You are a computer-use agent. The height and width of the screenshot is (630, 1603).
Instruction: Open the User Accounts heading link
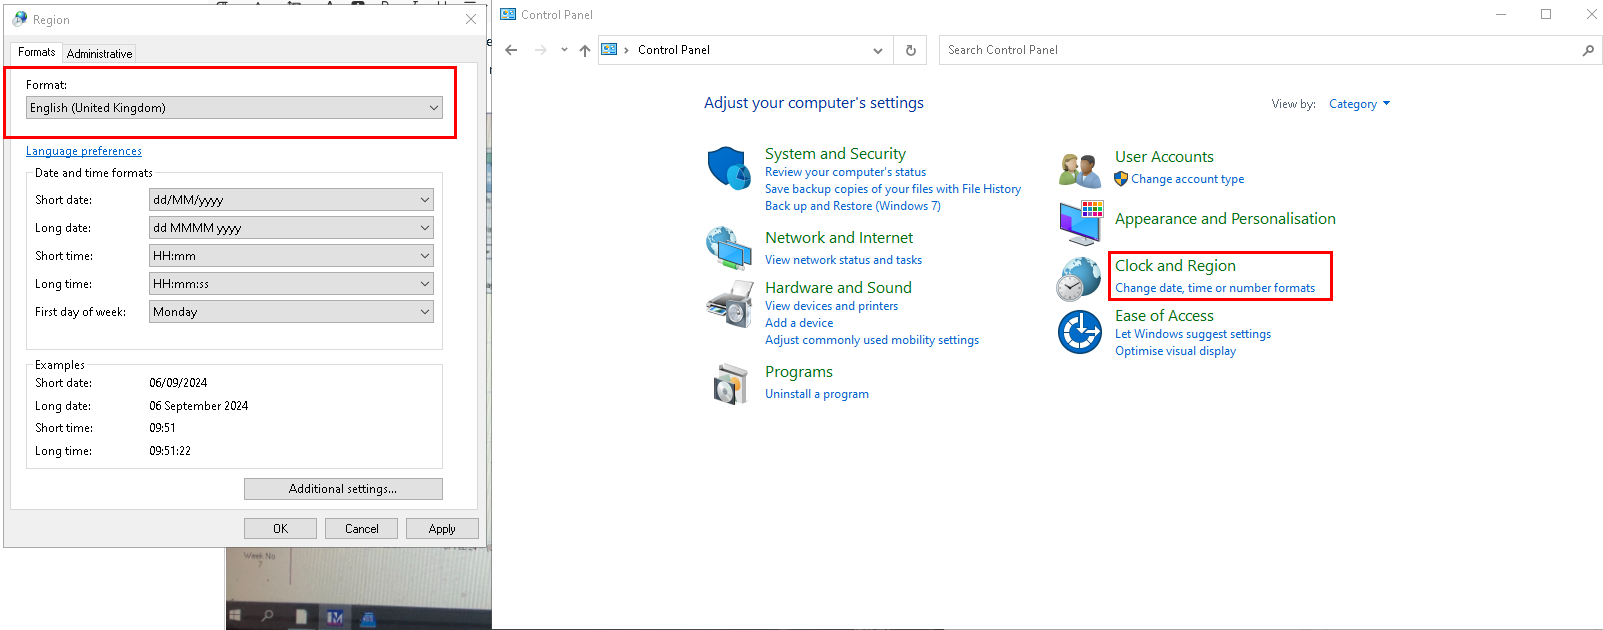click(1164, 157)
